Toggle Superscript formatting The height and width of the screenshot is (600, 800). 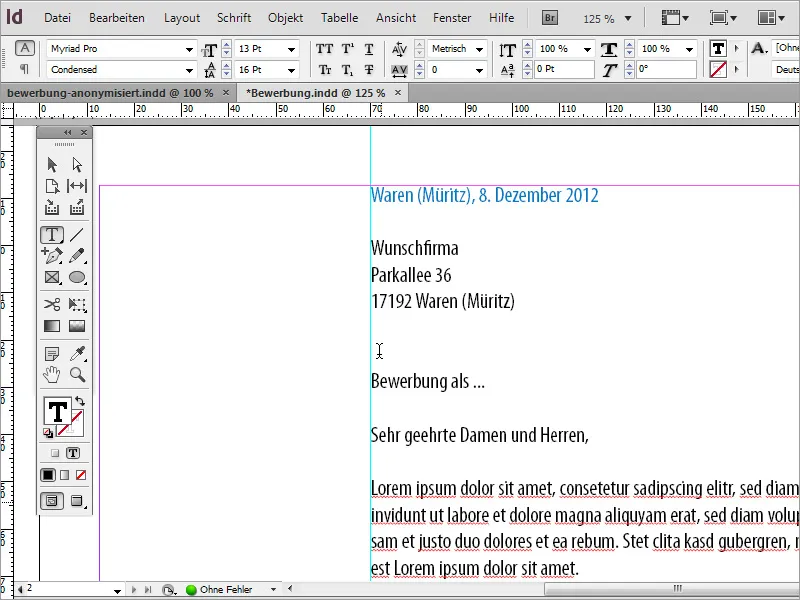coord(347,49)
